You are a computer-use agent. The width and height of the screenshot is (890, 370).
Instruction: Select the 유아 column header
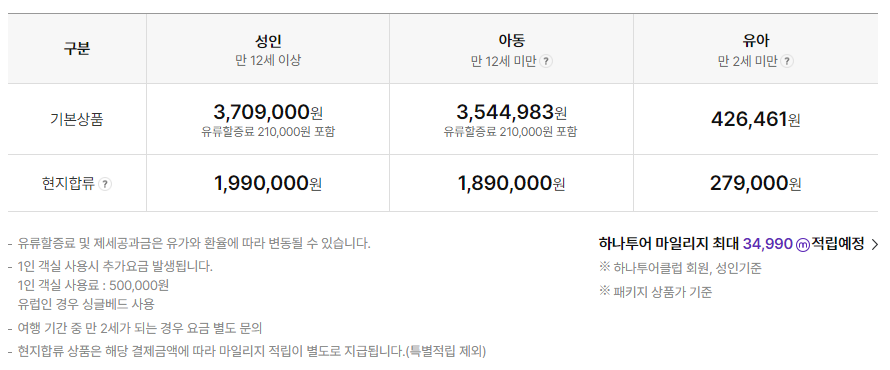pos(755,49)
